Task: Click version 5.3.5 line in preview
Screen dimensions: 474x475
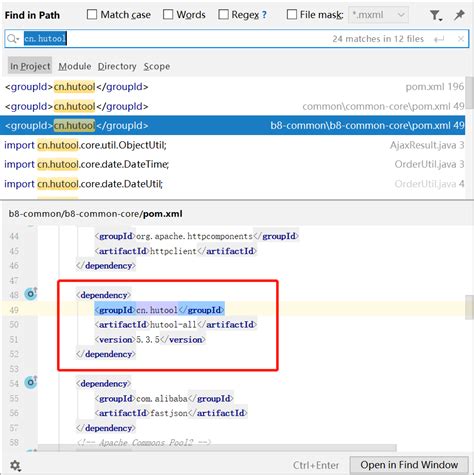Action: 150,340
